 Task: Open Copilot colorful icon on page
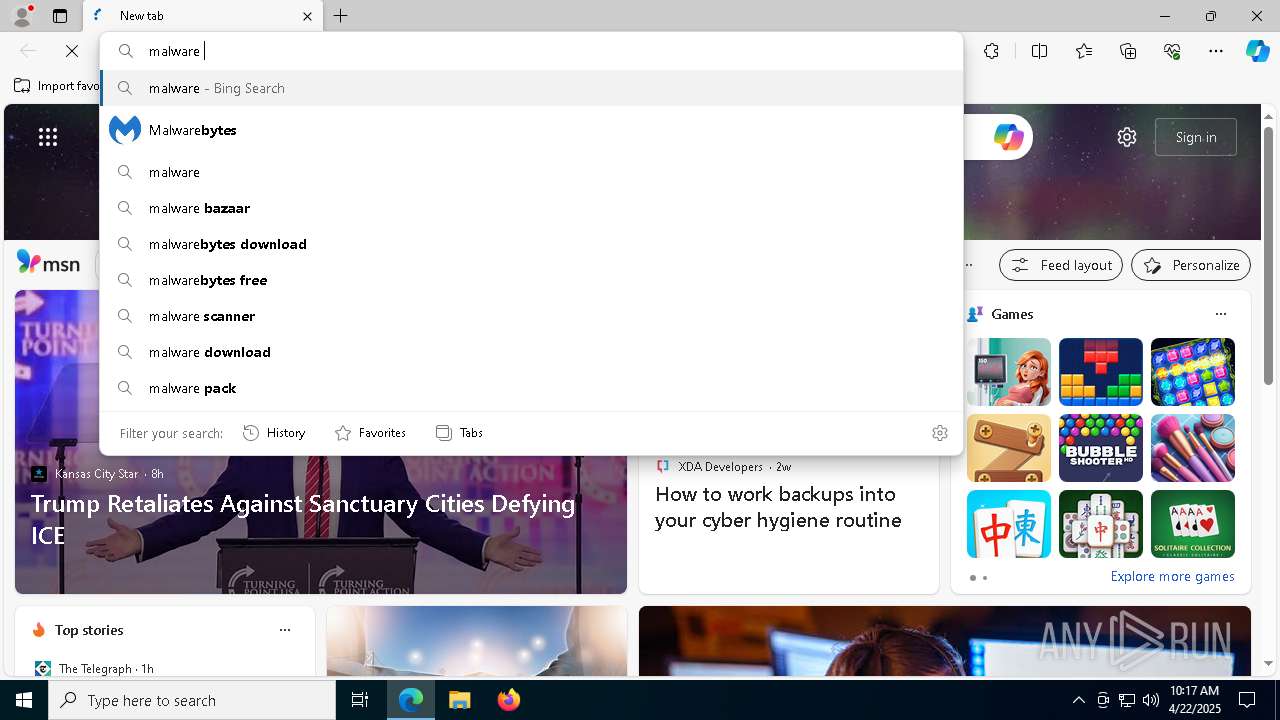[x=1008, y=137]
